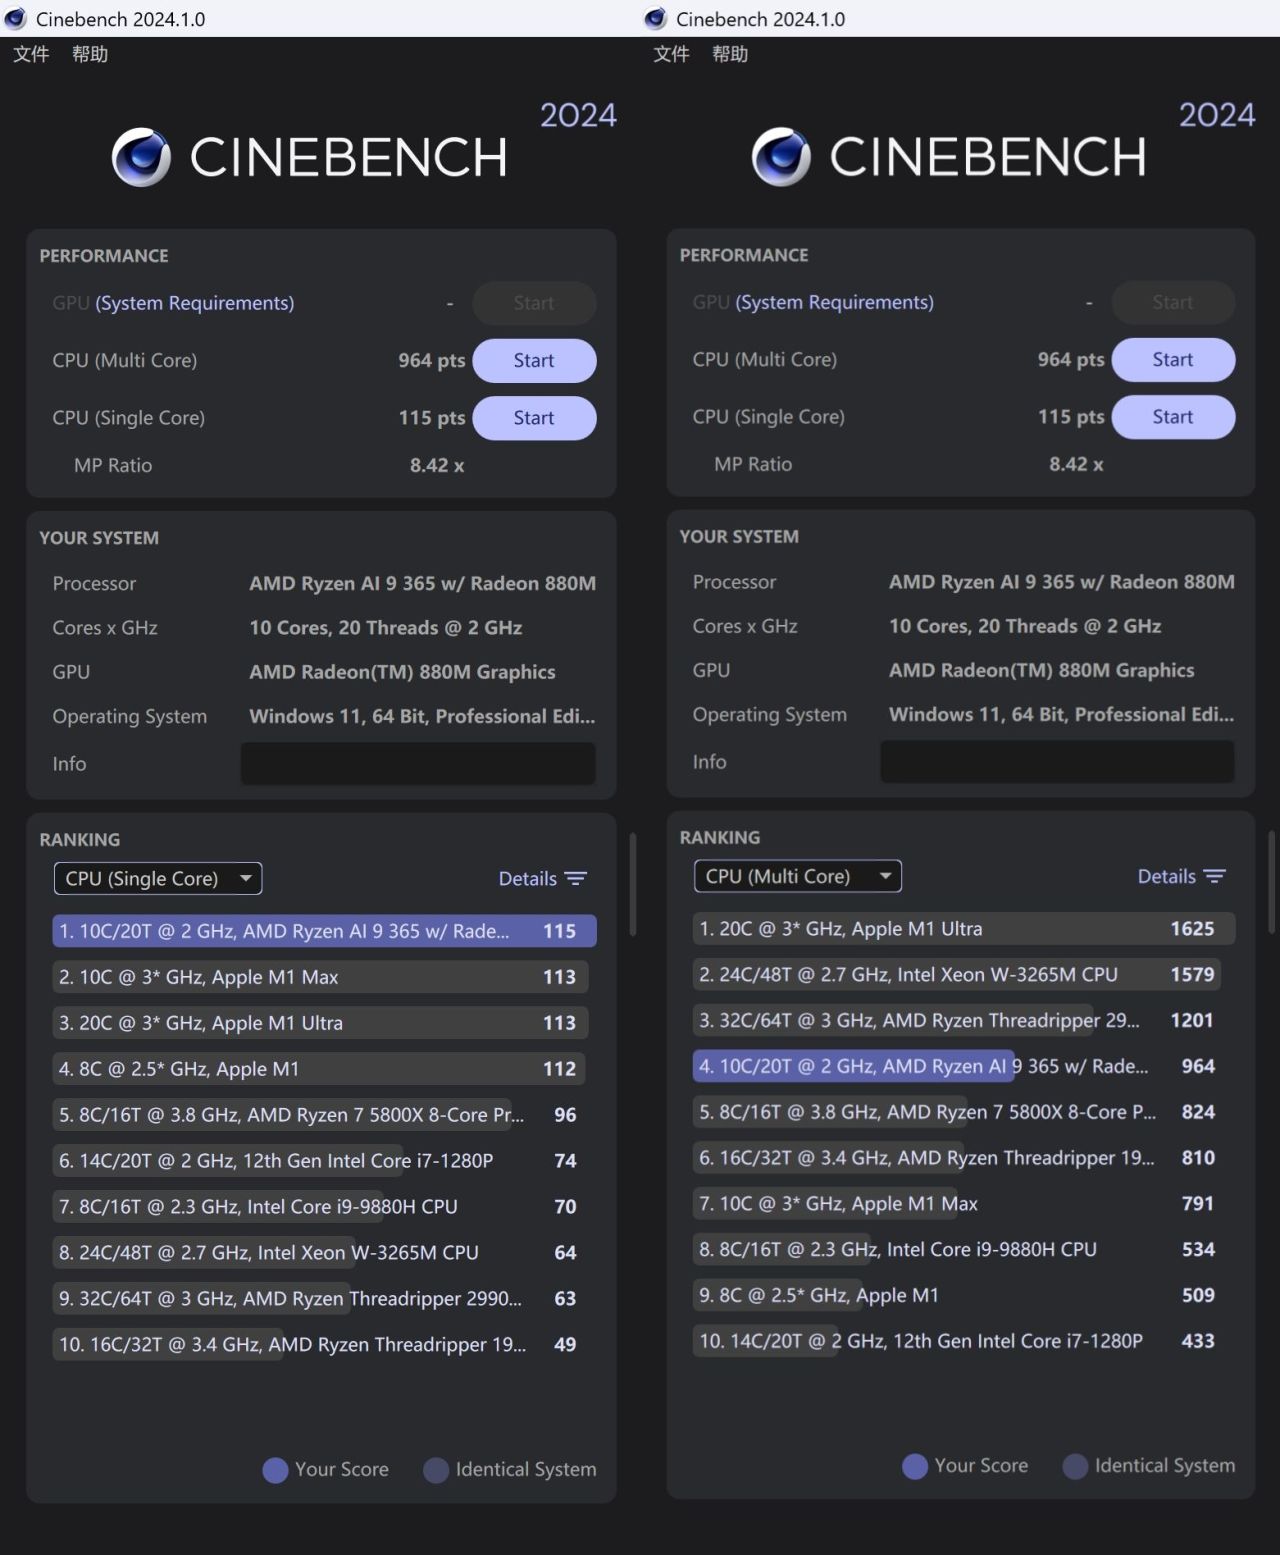1280x1555 pixels.
Task: Select the Ryzen 7 5800X row scoring 824
Action: [964, 1113]
